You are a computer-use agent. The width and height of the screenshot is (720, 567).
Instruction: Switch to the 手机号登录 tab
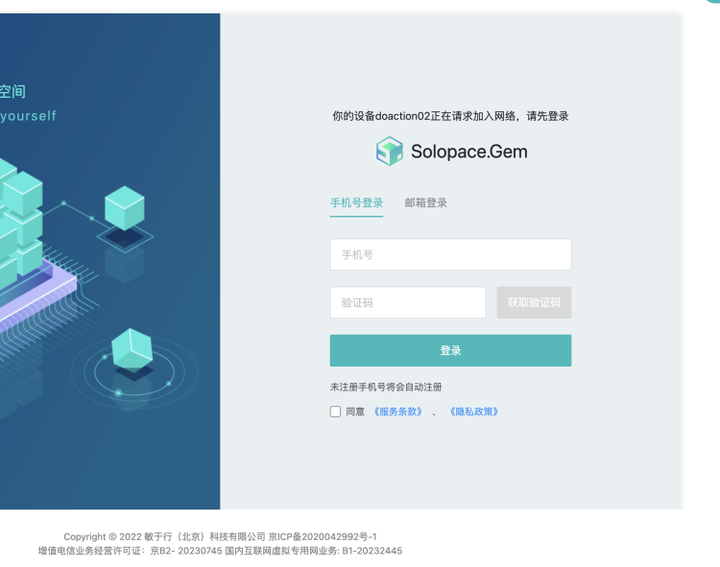356,203
